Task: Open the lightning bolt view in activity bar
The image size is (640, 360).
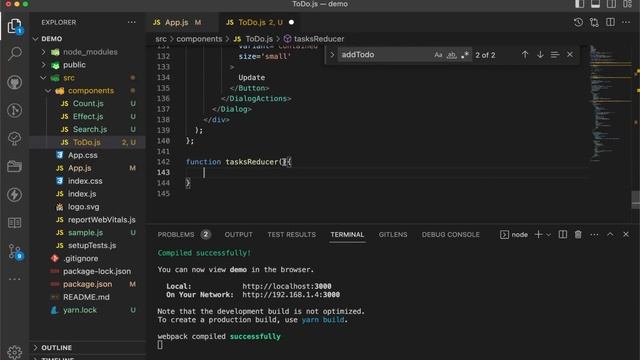Action: click(x=15, y=195)
